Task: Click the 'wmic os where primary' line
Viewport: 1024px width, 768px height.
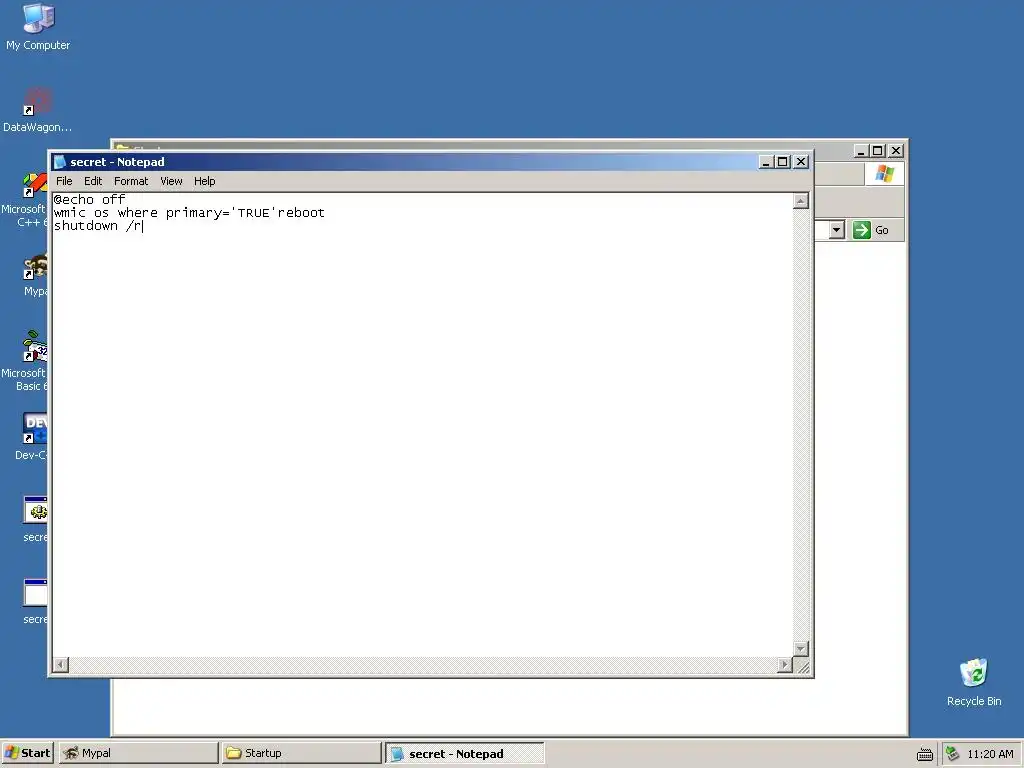Action: coord(189,213)
